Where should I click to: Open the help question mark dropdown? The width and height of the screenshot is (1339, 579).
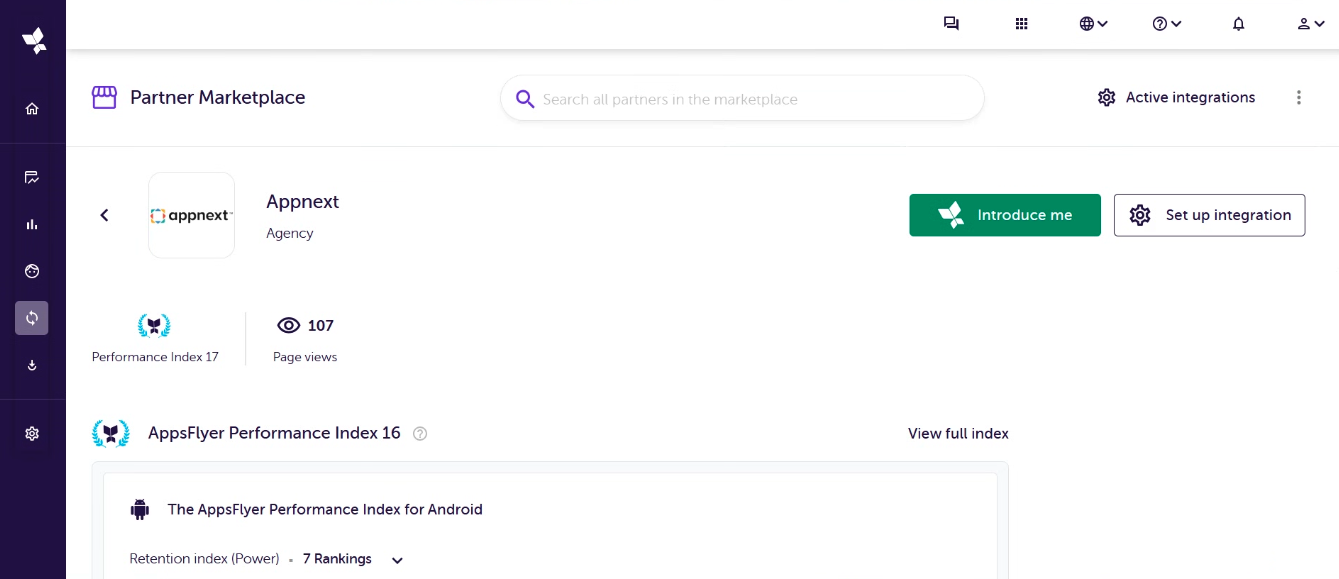[1167, 24]
